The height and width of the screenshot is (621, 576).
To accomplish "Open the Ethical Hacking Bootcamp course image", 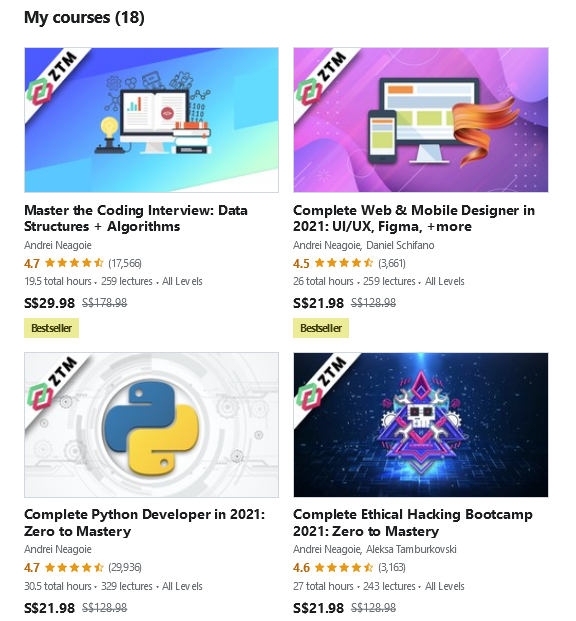I will coord(421,425).
